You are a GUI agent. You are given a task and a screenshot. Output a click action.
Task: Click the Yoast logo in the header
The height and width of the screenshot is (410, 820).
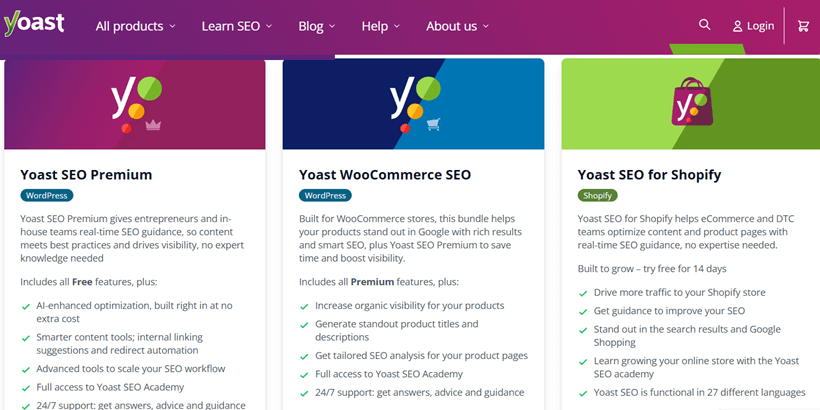(34, 24)
